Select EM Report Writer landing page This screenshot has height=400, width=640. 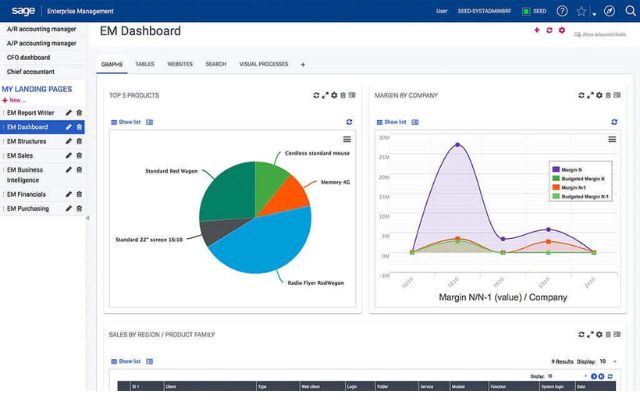point(31,113)
